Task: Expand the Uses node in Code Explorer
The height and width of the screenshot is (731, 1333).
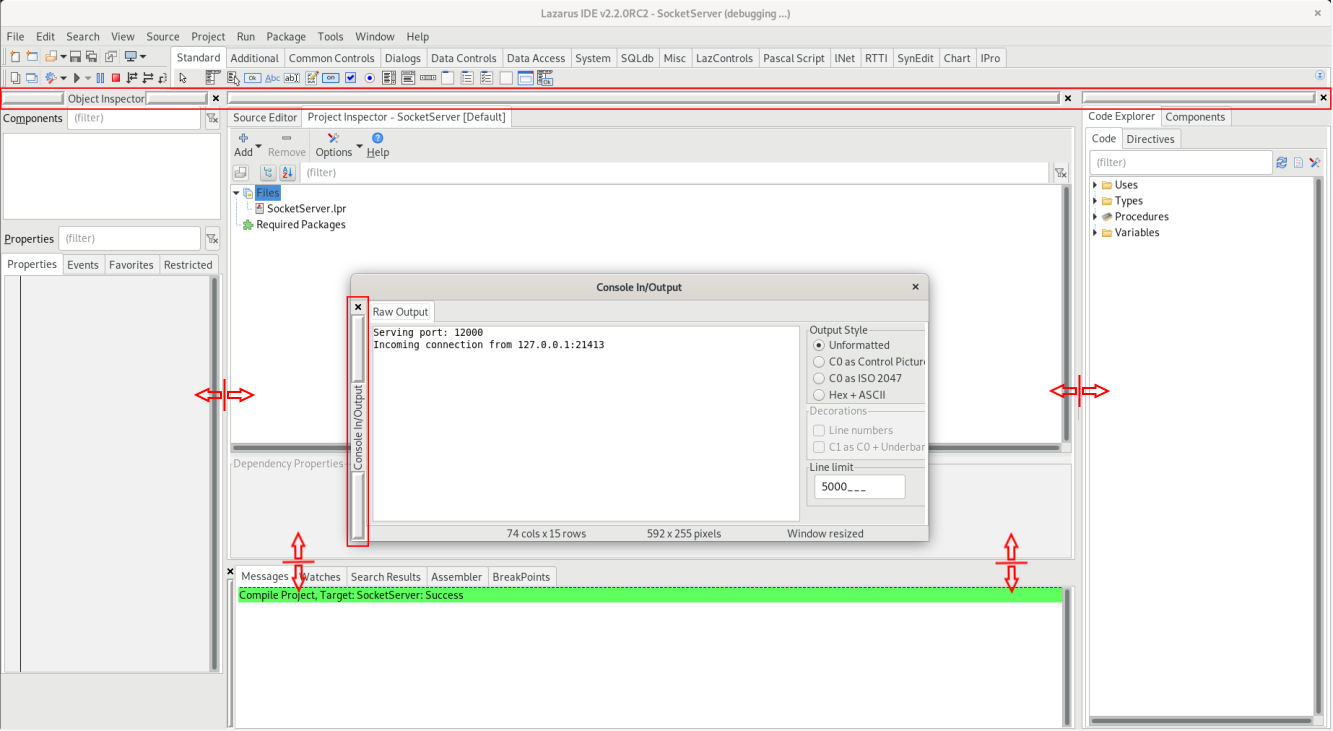Action: (x=1095, y=185)
